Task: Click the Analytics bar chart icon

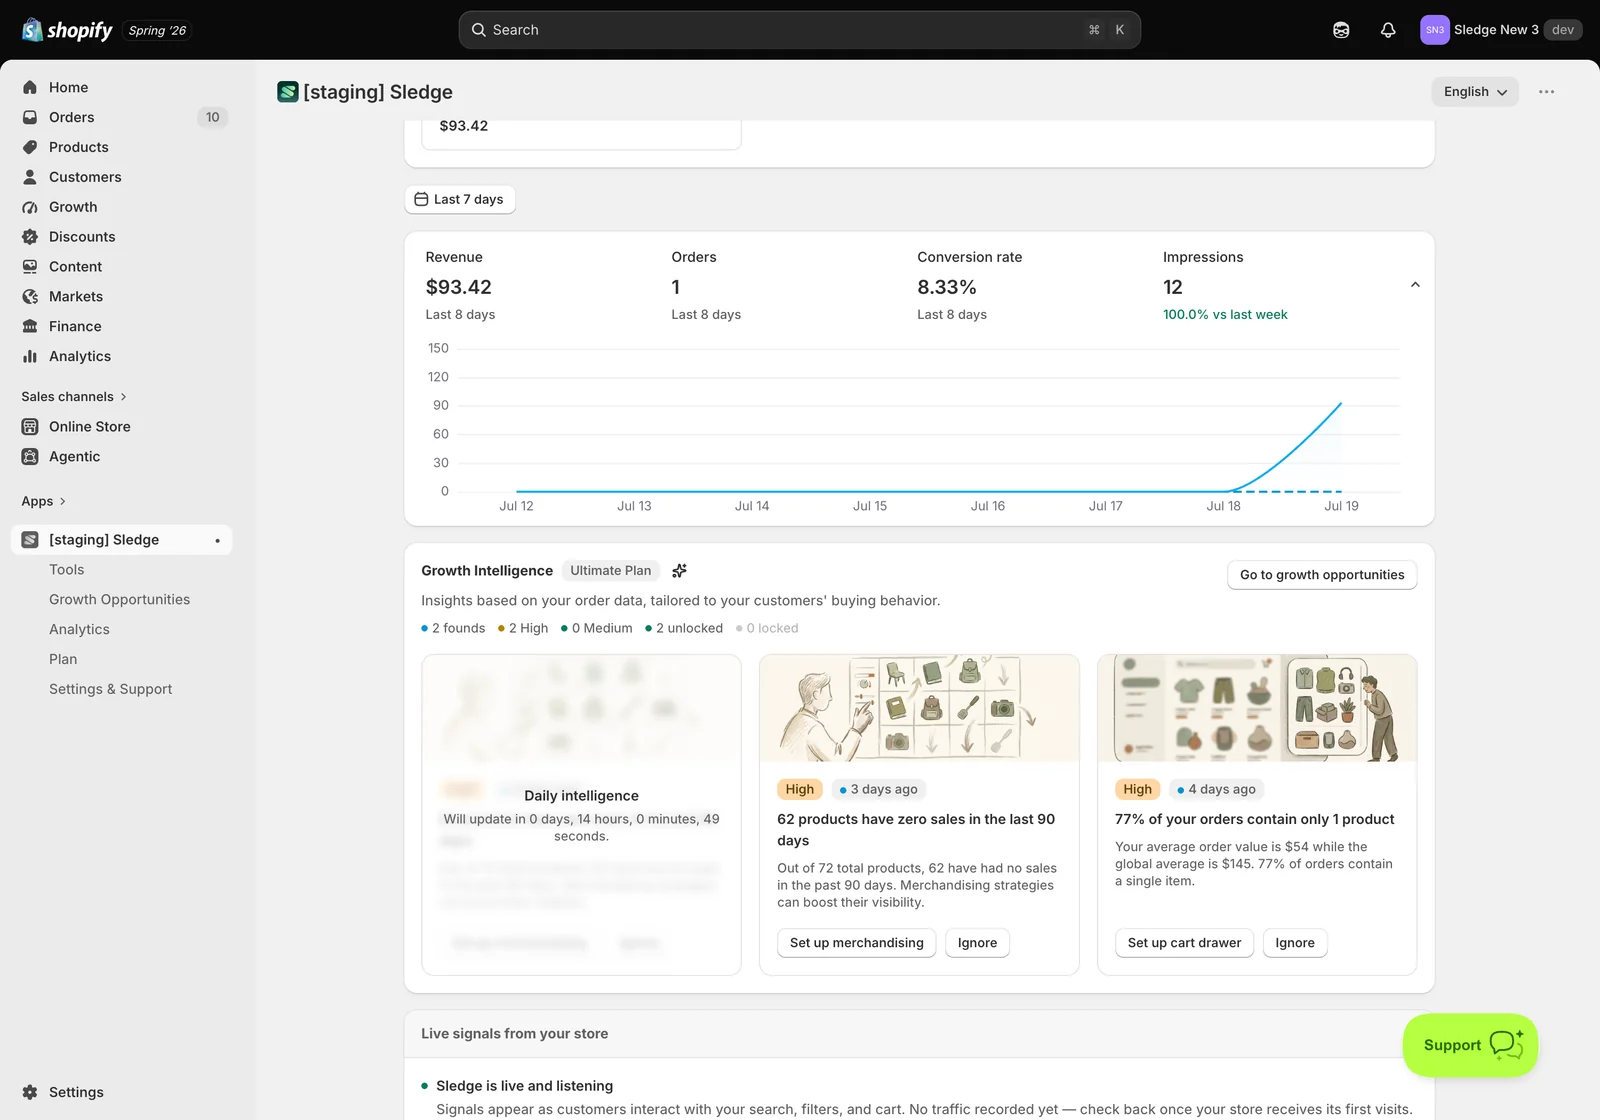Action: 30,357
